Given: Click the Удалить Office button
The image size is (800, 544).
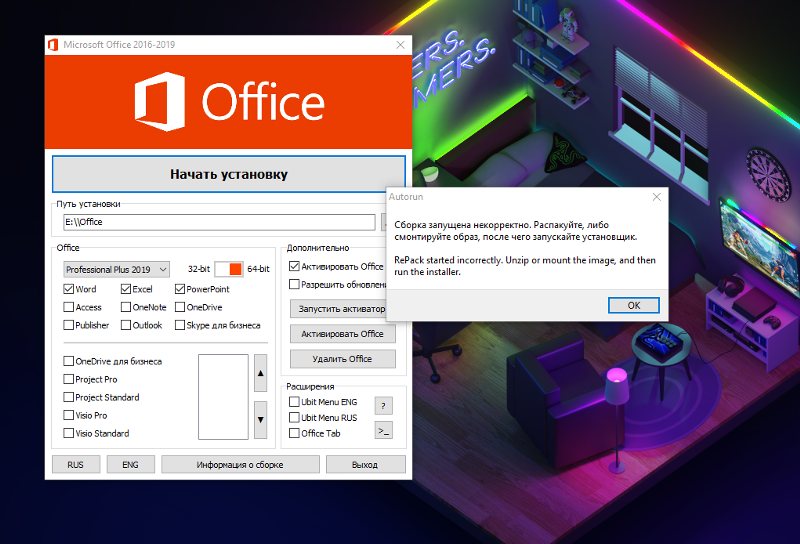Looking at the screenshot, I should pyautogui.click(x=342, y=359).
